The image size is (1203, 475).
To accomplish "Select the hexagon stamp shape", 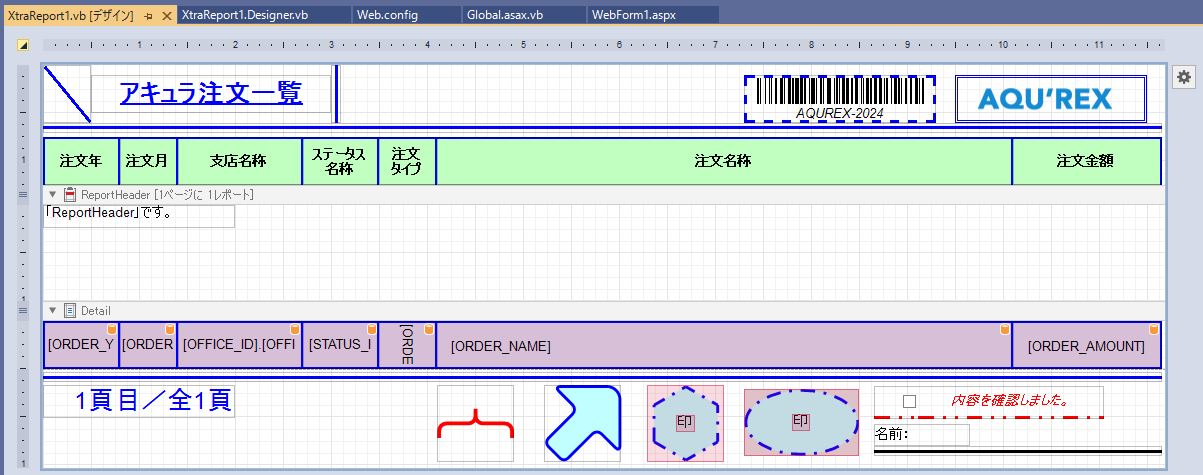I will pos(685,424).
